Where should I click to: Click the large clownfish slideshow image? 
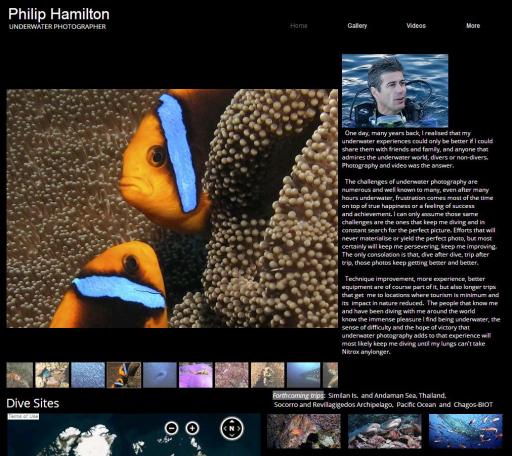click(x=172, y=208)
